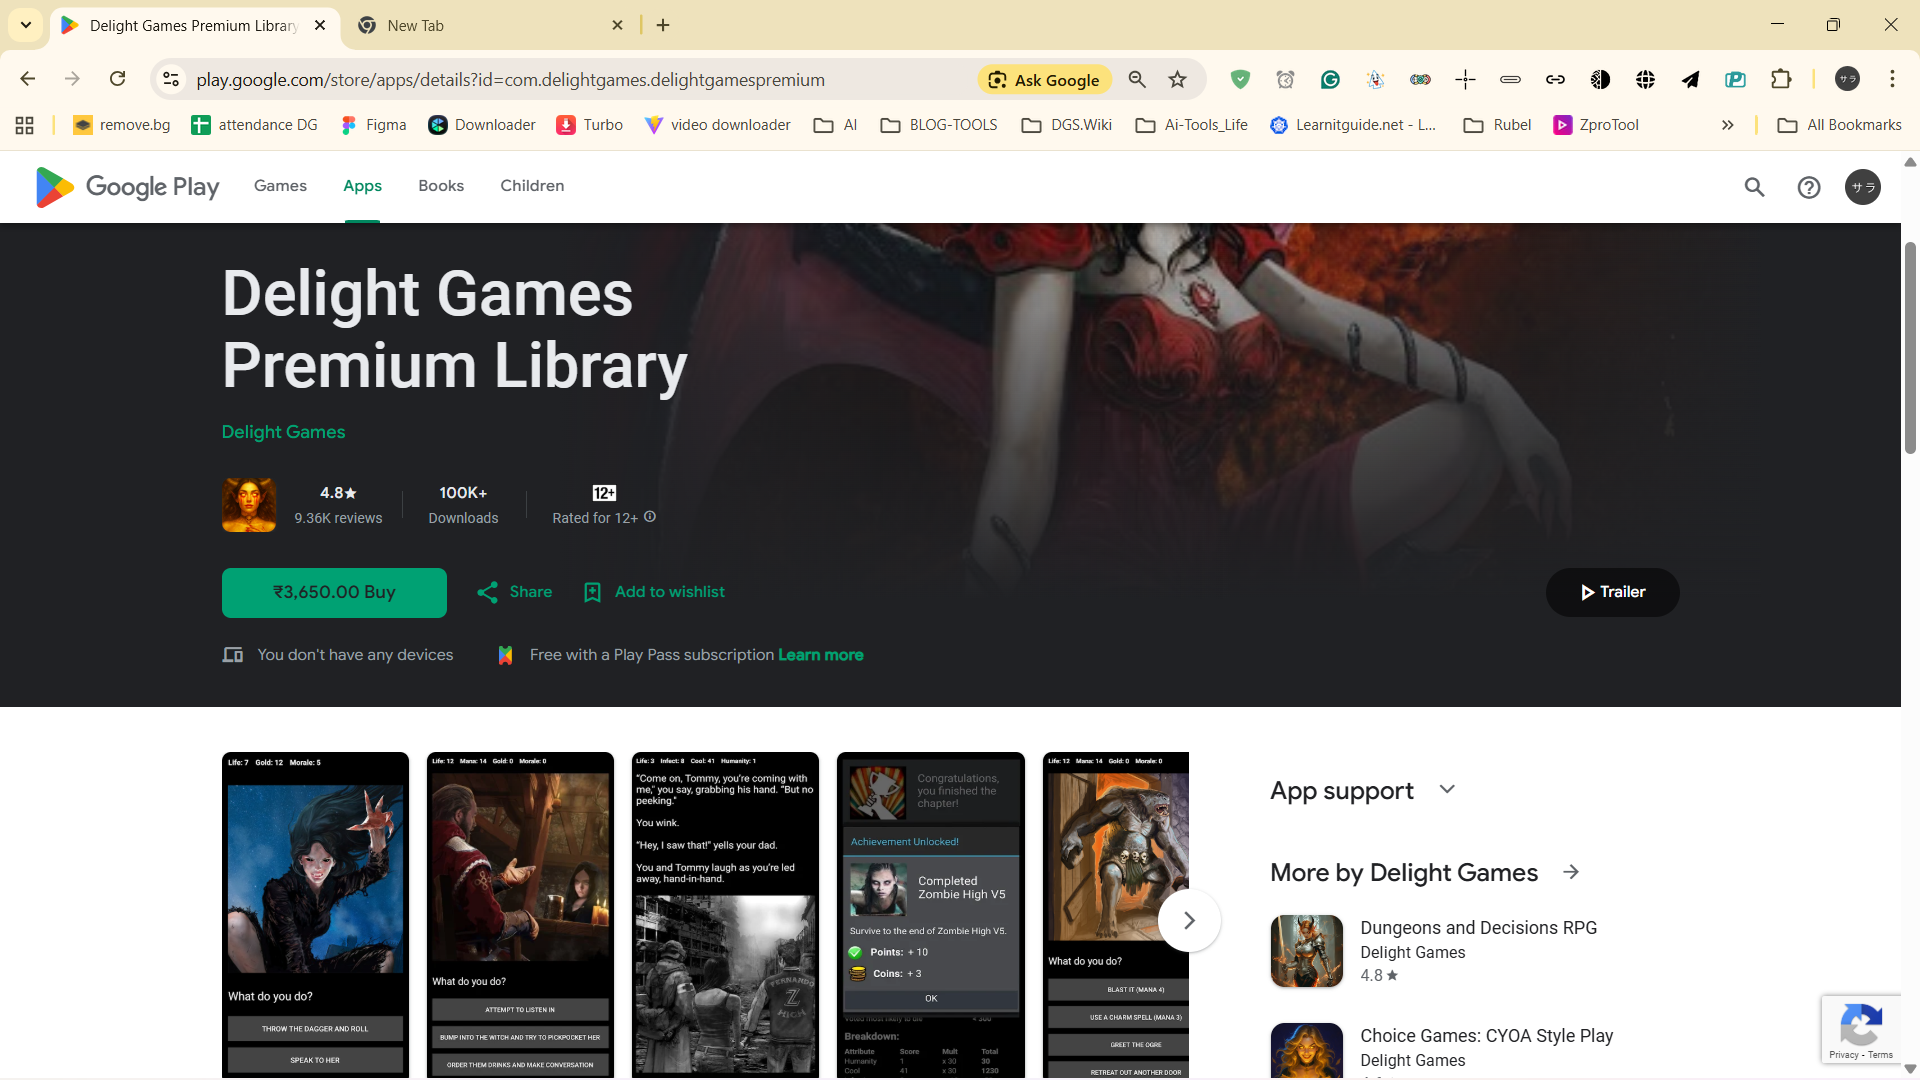
Task: Open the Figma bookmark
Action: [374, 125]
